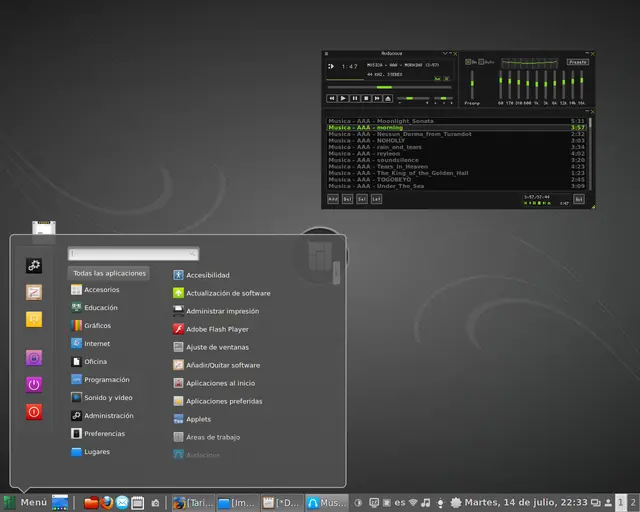Stop playback in Audacious
Viewport: 640px width, 512px height.
point(366,98)
